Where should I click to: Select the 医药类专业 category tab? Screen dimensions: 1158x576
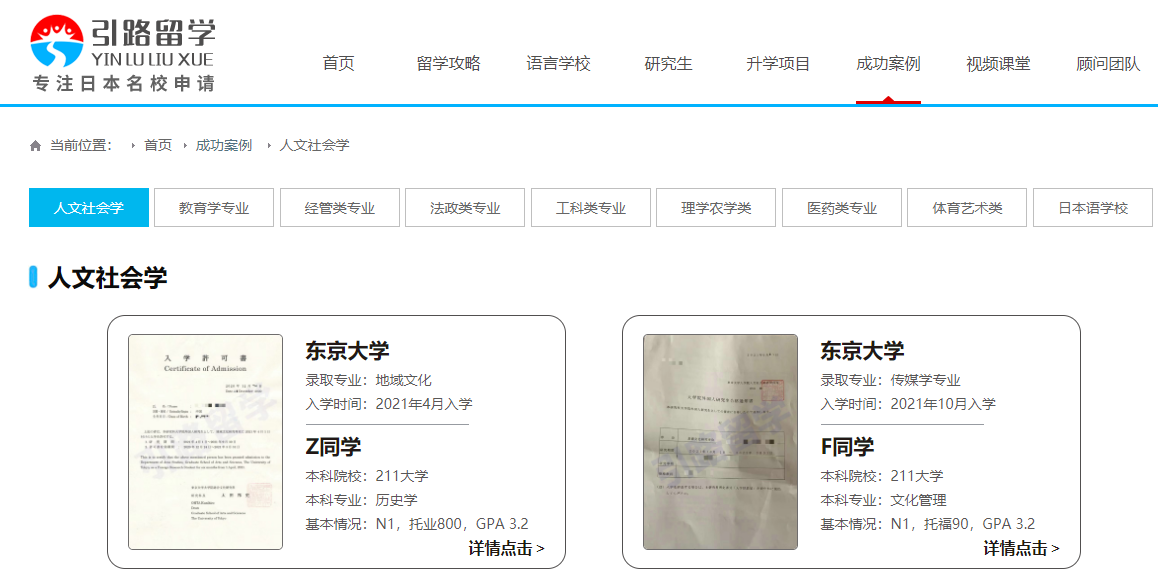click(x=842, y=208)
